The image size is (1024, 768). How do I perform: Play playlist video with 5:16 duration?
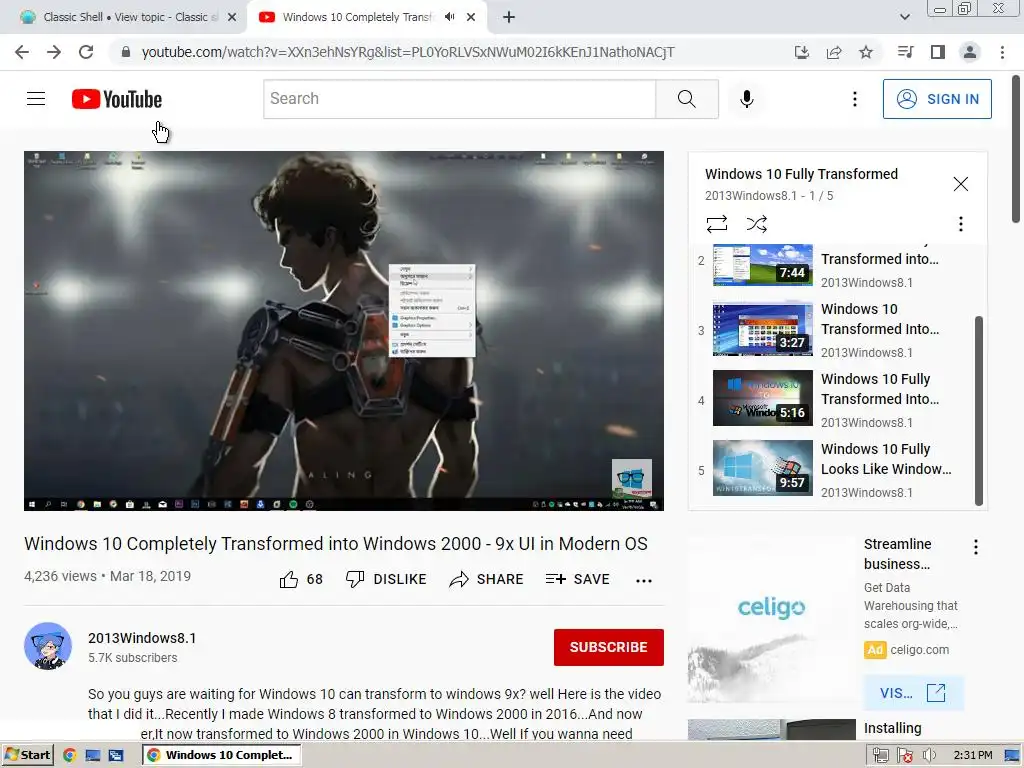pos(763,398)
